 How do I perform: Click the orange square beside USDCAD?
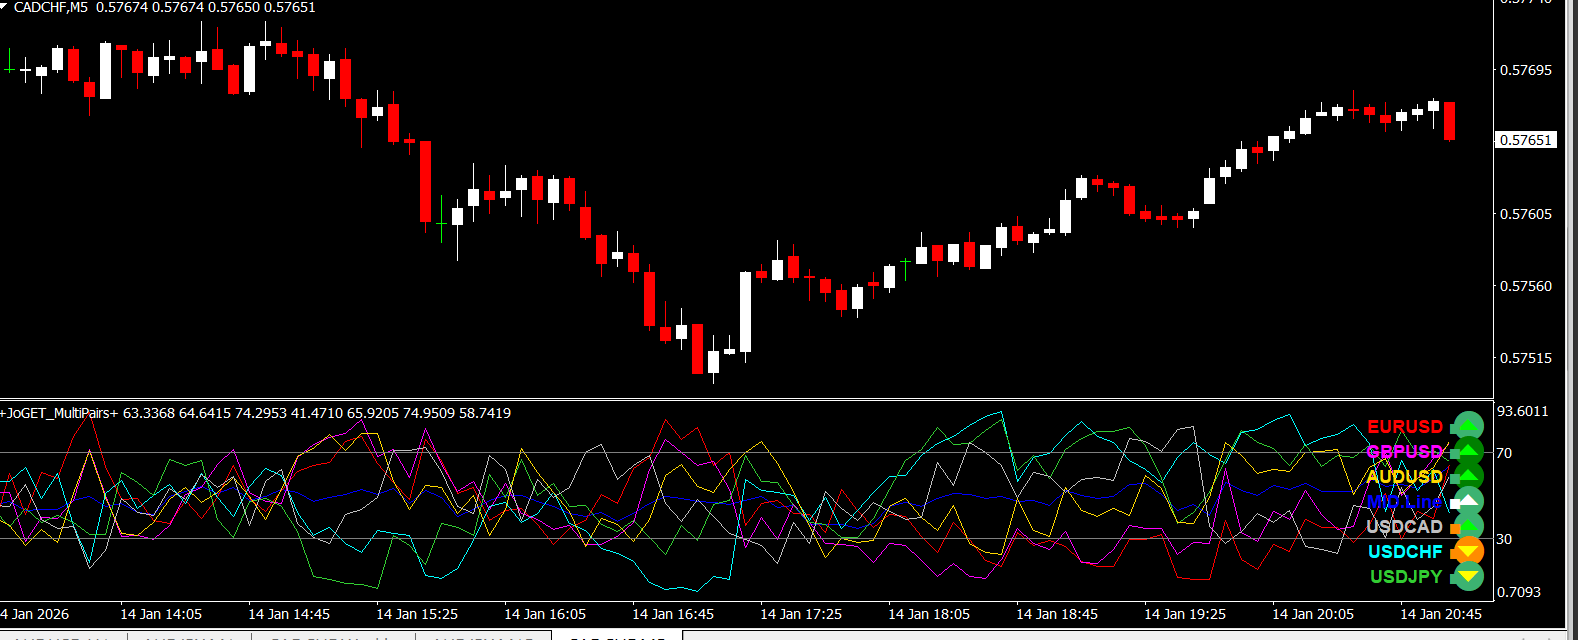tap(1455, 528)
